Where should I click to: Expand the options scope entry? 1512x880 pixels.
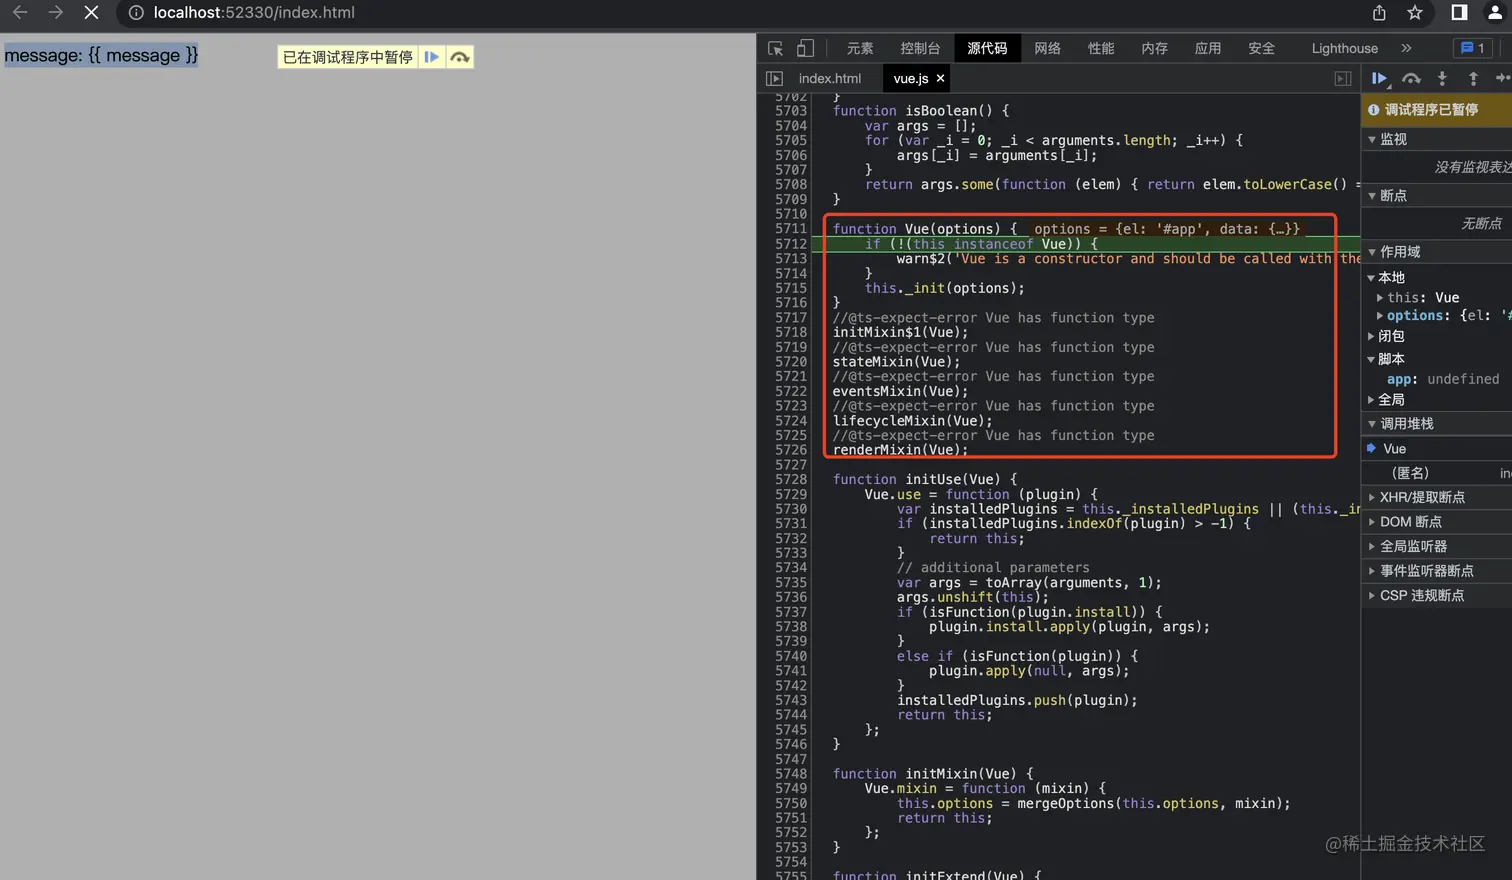pyautogui.click(x=1380, y=315)
